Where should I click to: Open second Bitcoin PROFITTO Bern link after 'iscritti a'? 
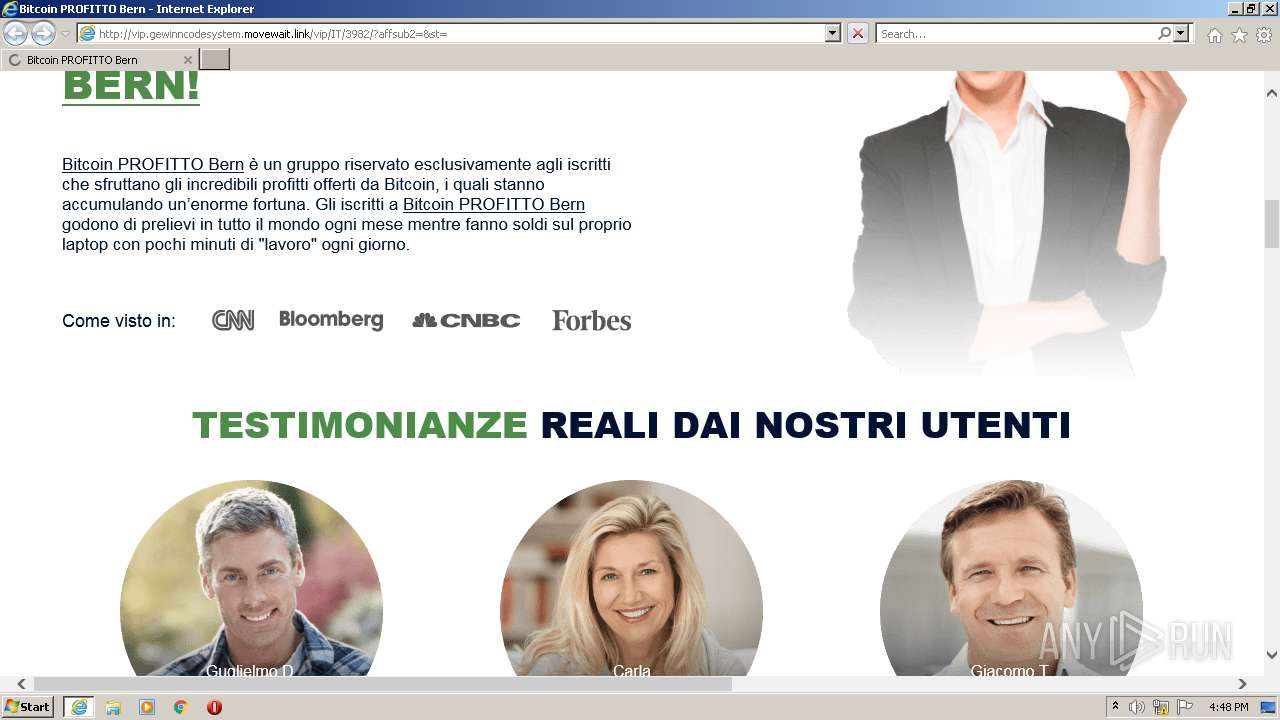point(494,204)
